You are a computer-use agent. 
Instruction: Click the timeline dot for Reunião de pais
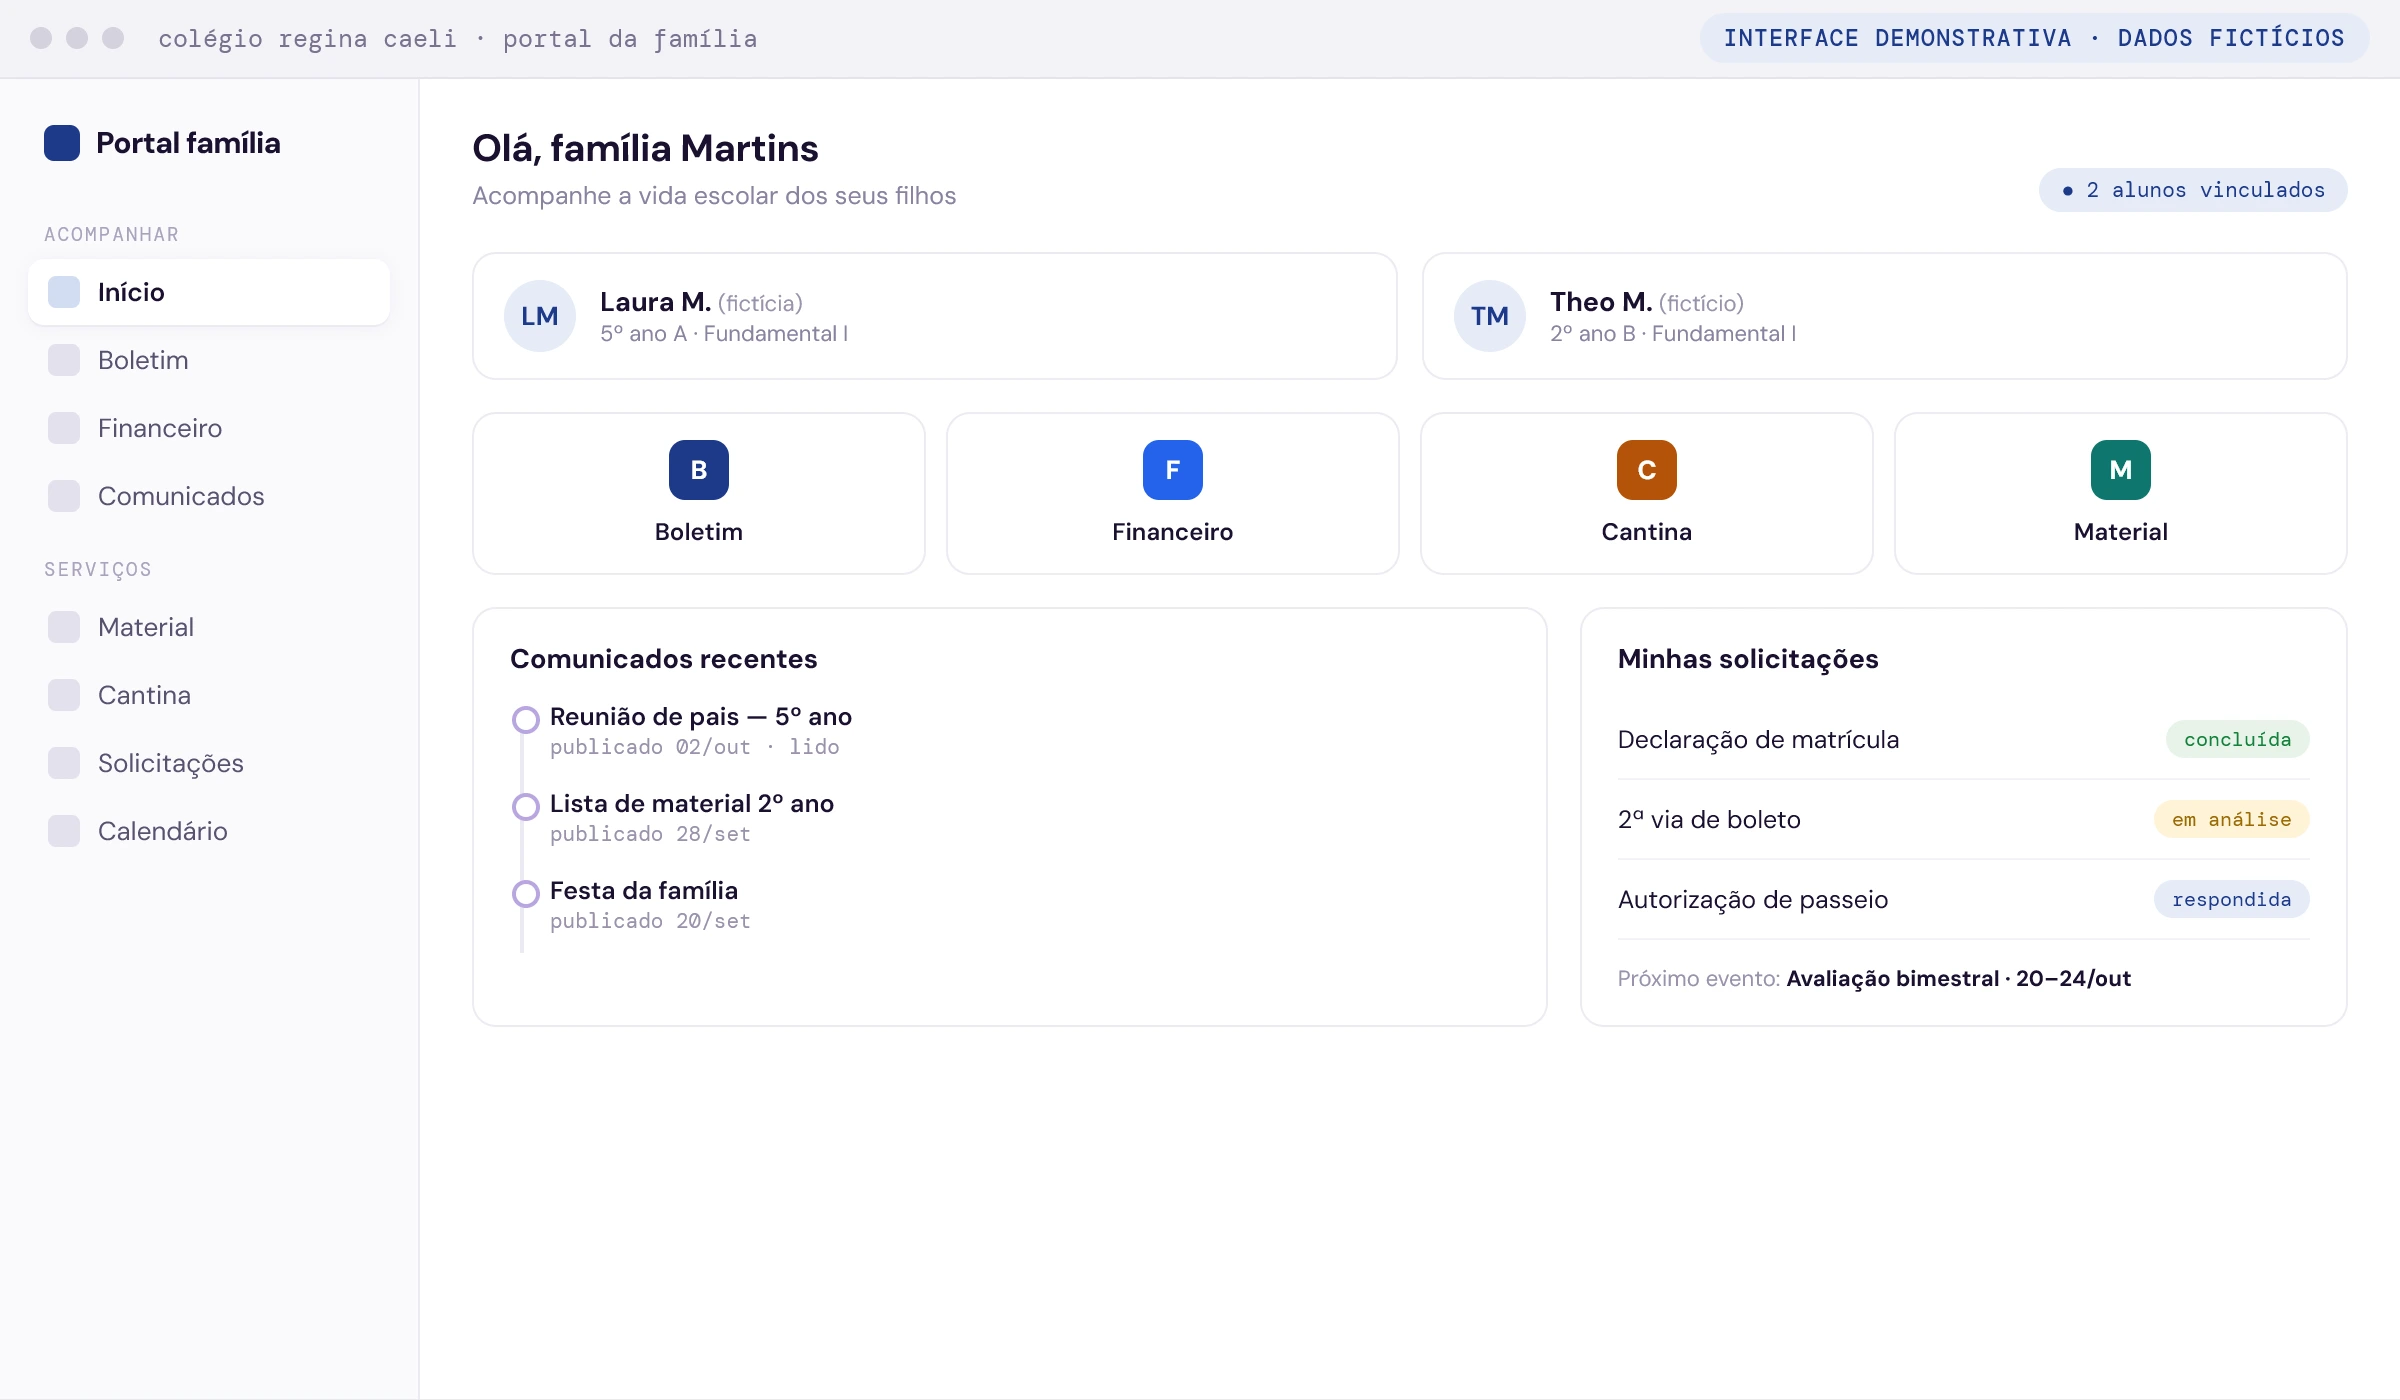pyautogui.click(x=526, y=720)
